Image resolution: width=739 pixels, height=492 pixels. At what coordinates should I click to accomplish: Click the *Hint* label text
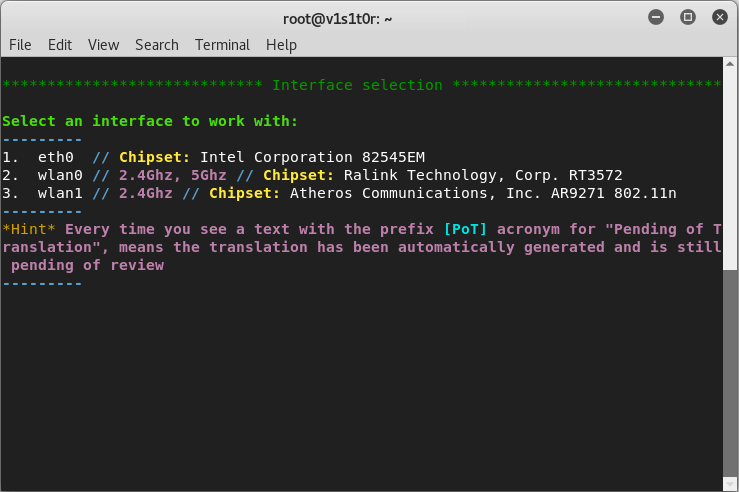(x=29, y=230)
